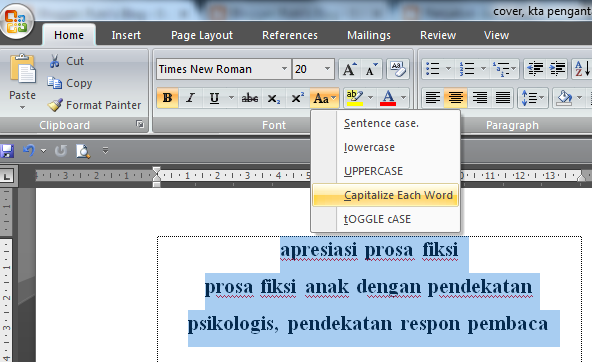Switch to the Review tab
The height and width of the screenshot is (362, 592).
tap(438, 35)
